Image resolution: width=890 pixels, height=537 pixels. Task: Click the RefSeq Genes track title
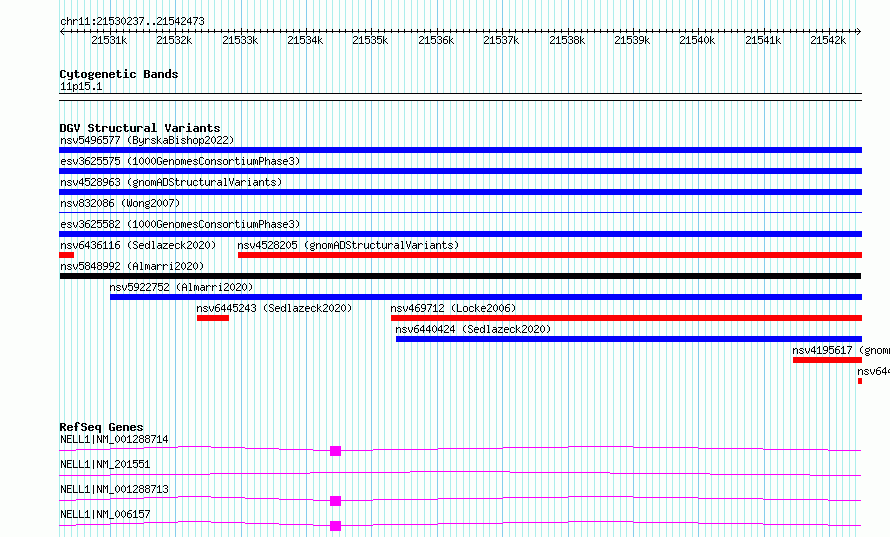[101, 427]
